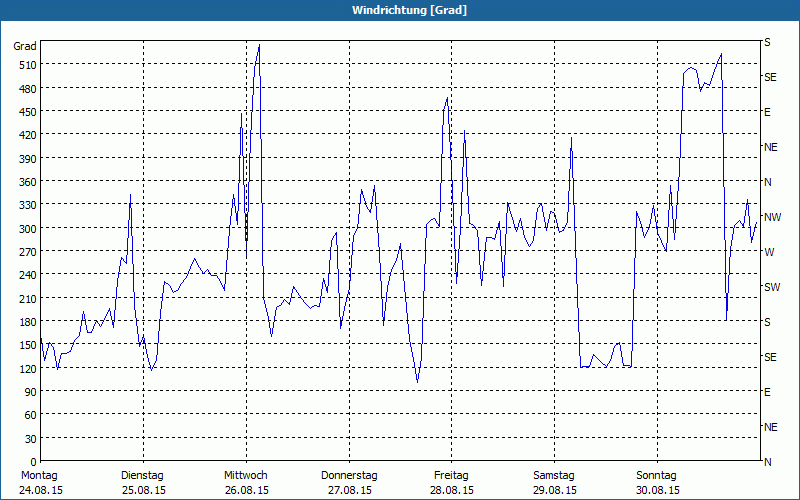
Task: Click the 'N' compass label at 0 level
Action: [768, 462]
